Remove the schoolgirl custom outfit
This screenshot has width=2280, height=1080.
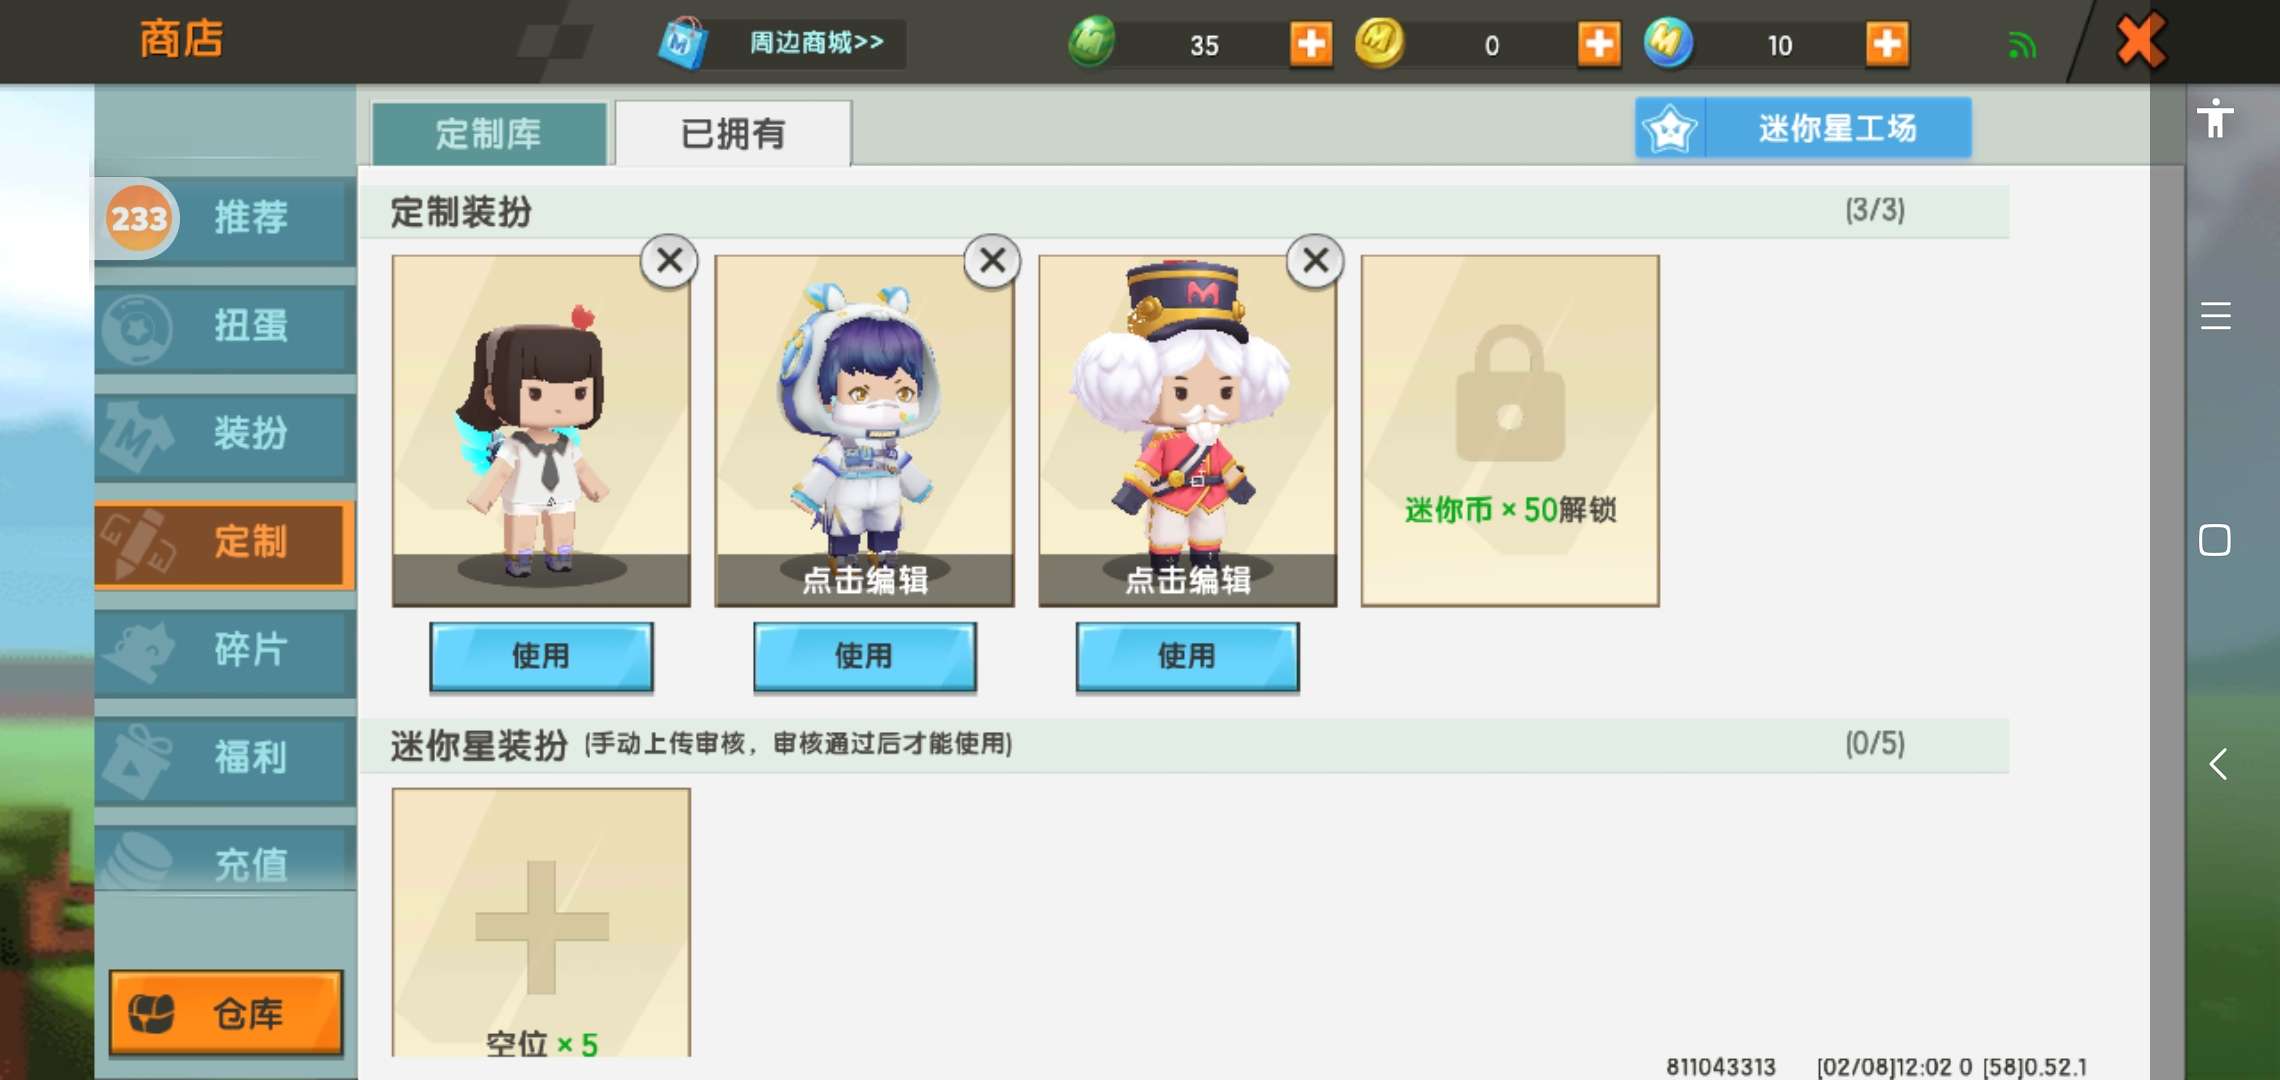669,261
